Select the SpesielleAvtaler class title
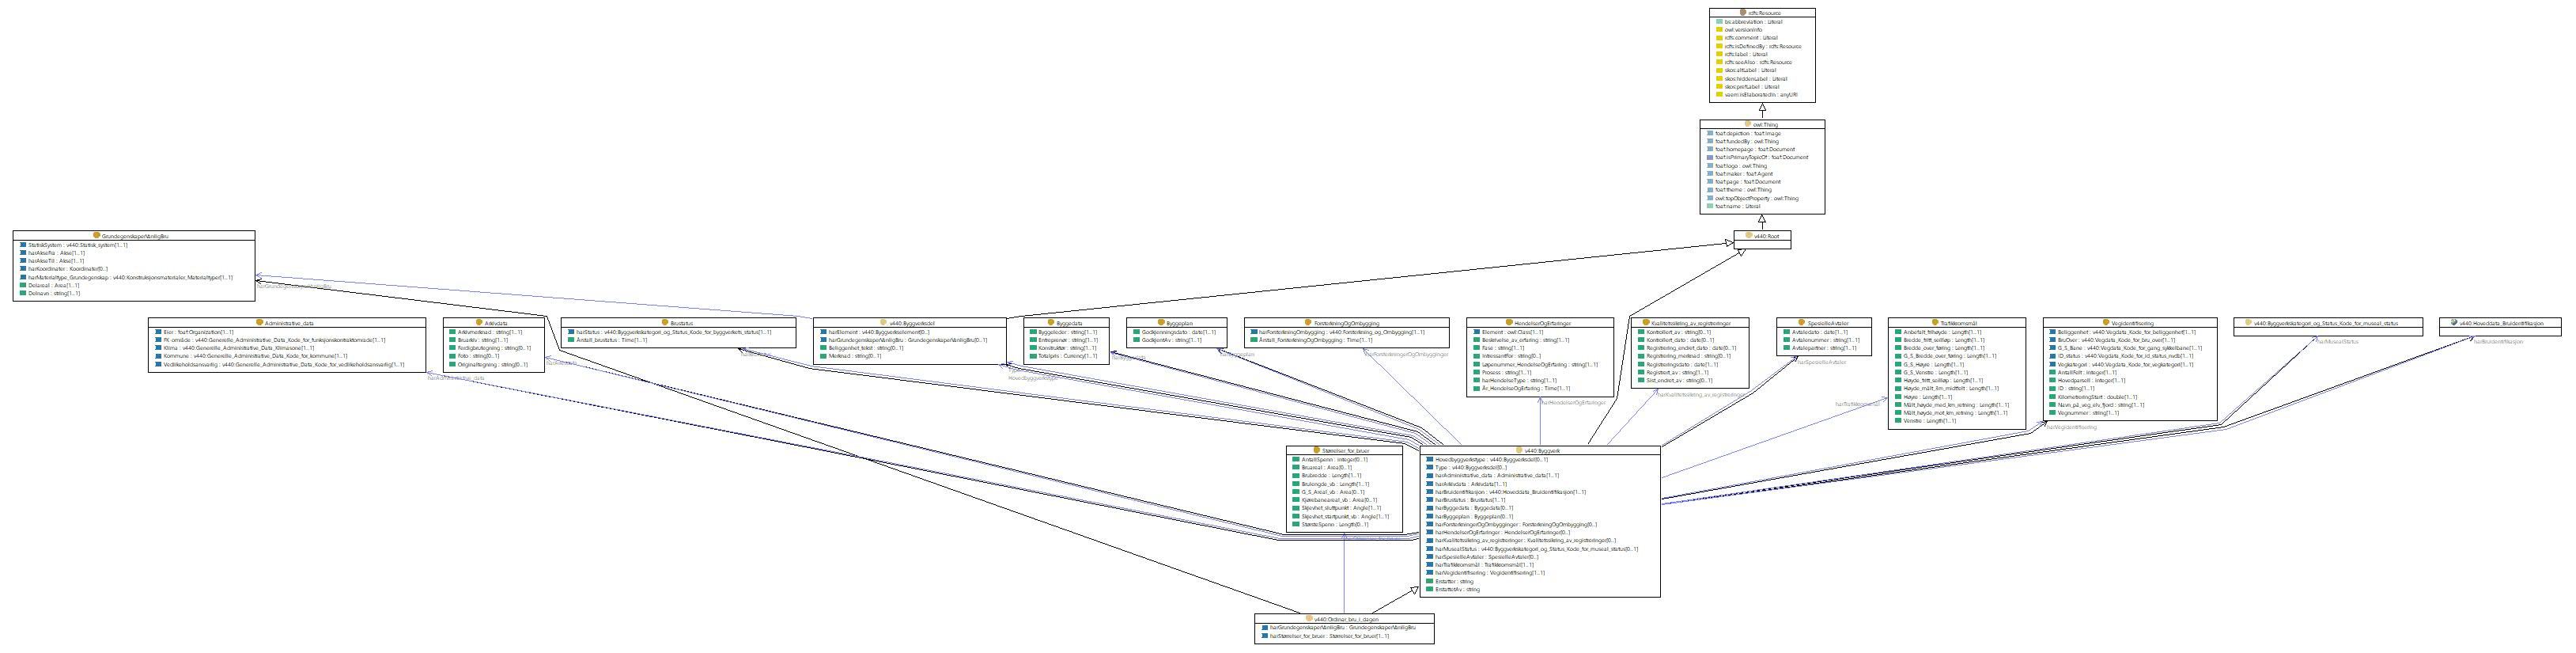The height and width of the screenshot is (653, 2576). 1830,323
